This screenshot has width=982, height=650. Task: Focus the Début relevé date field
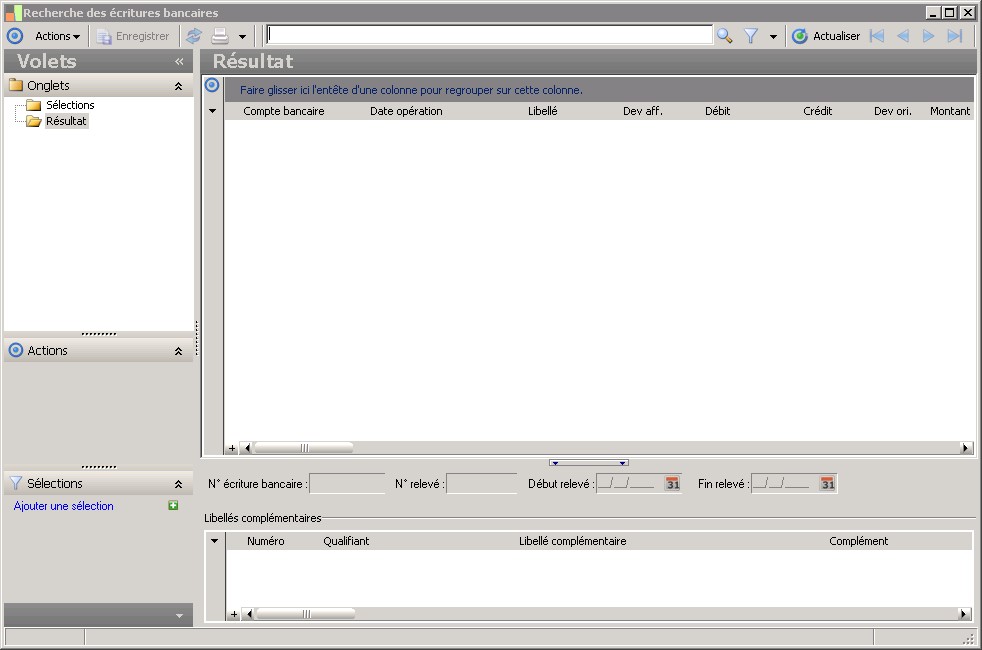[629, 483]
